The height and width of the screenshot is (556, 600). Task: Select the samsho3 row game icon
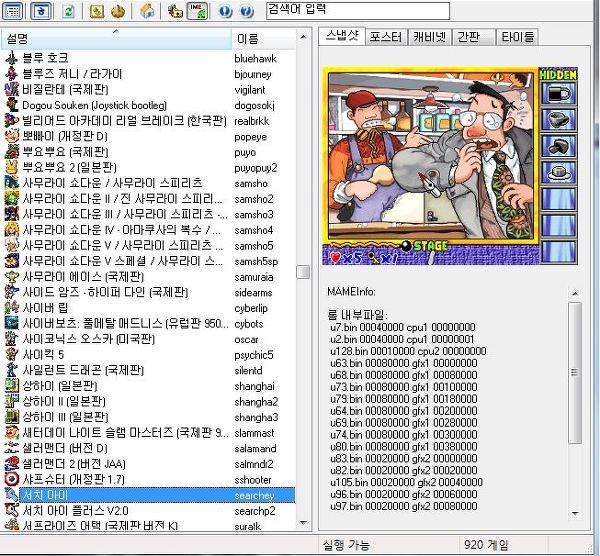point(11,214)
